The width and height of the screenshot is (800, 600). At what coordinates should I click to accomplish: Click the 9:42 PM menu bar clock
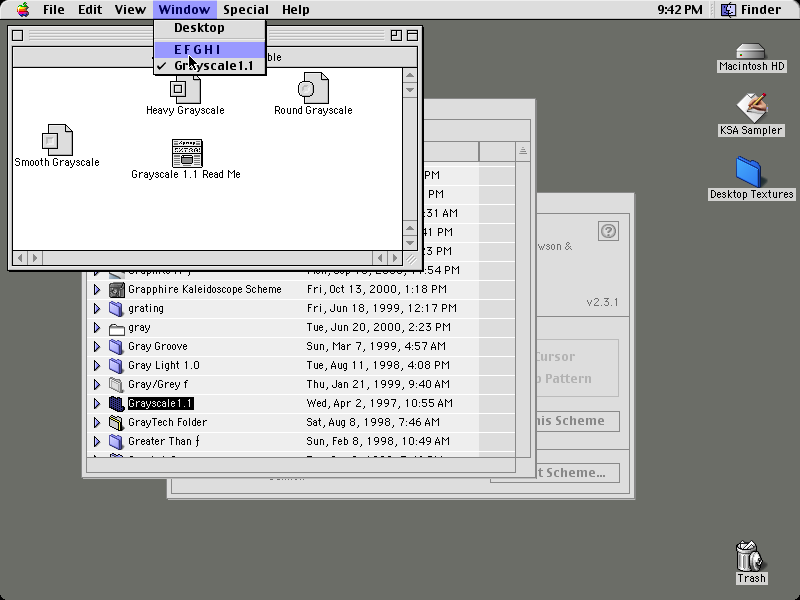[680, 10]
